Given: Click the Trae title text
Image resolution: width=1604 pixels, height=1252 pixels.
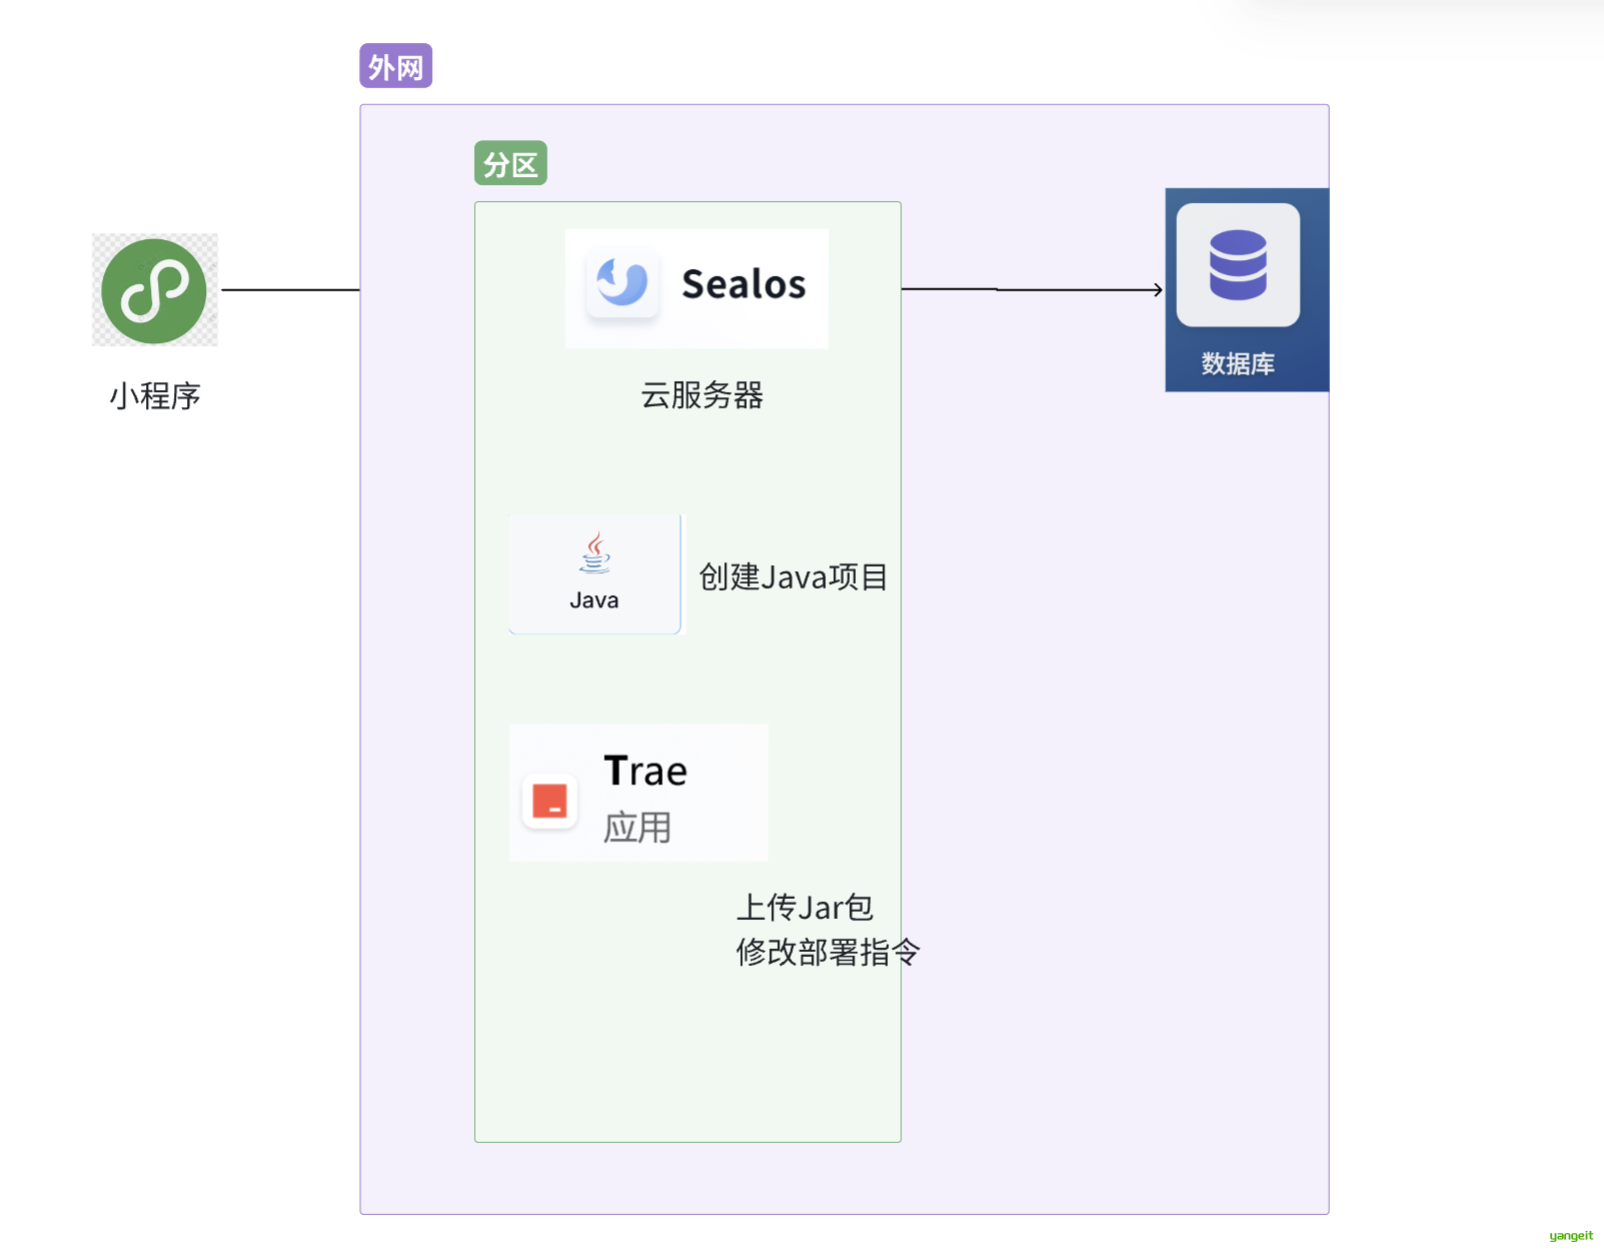Looking at the screenshot, I should click(x=646, y=771).
